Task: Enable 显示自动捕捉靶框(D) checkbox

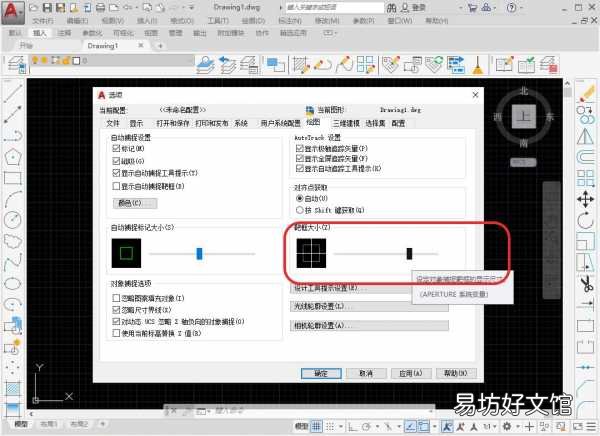Action: coord(116,186)
